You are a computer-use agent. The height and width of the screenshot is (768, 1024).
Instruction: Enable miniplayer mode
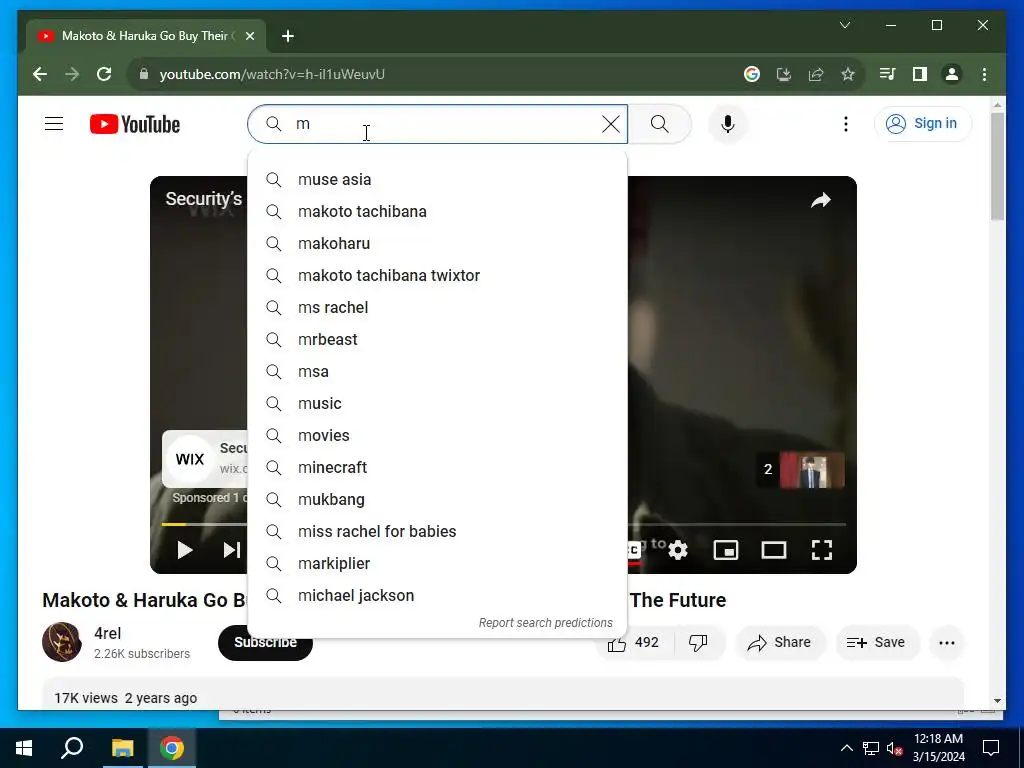pos(726,550)
